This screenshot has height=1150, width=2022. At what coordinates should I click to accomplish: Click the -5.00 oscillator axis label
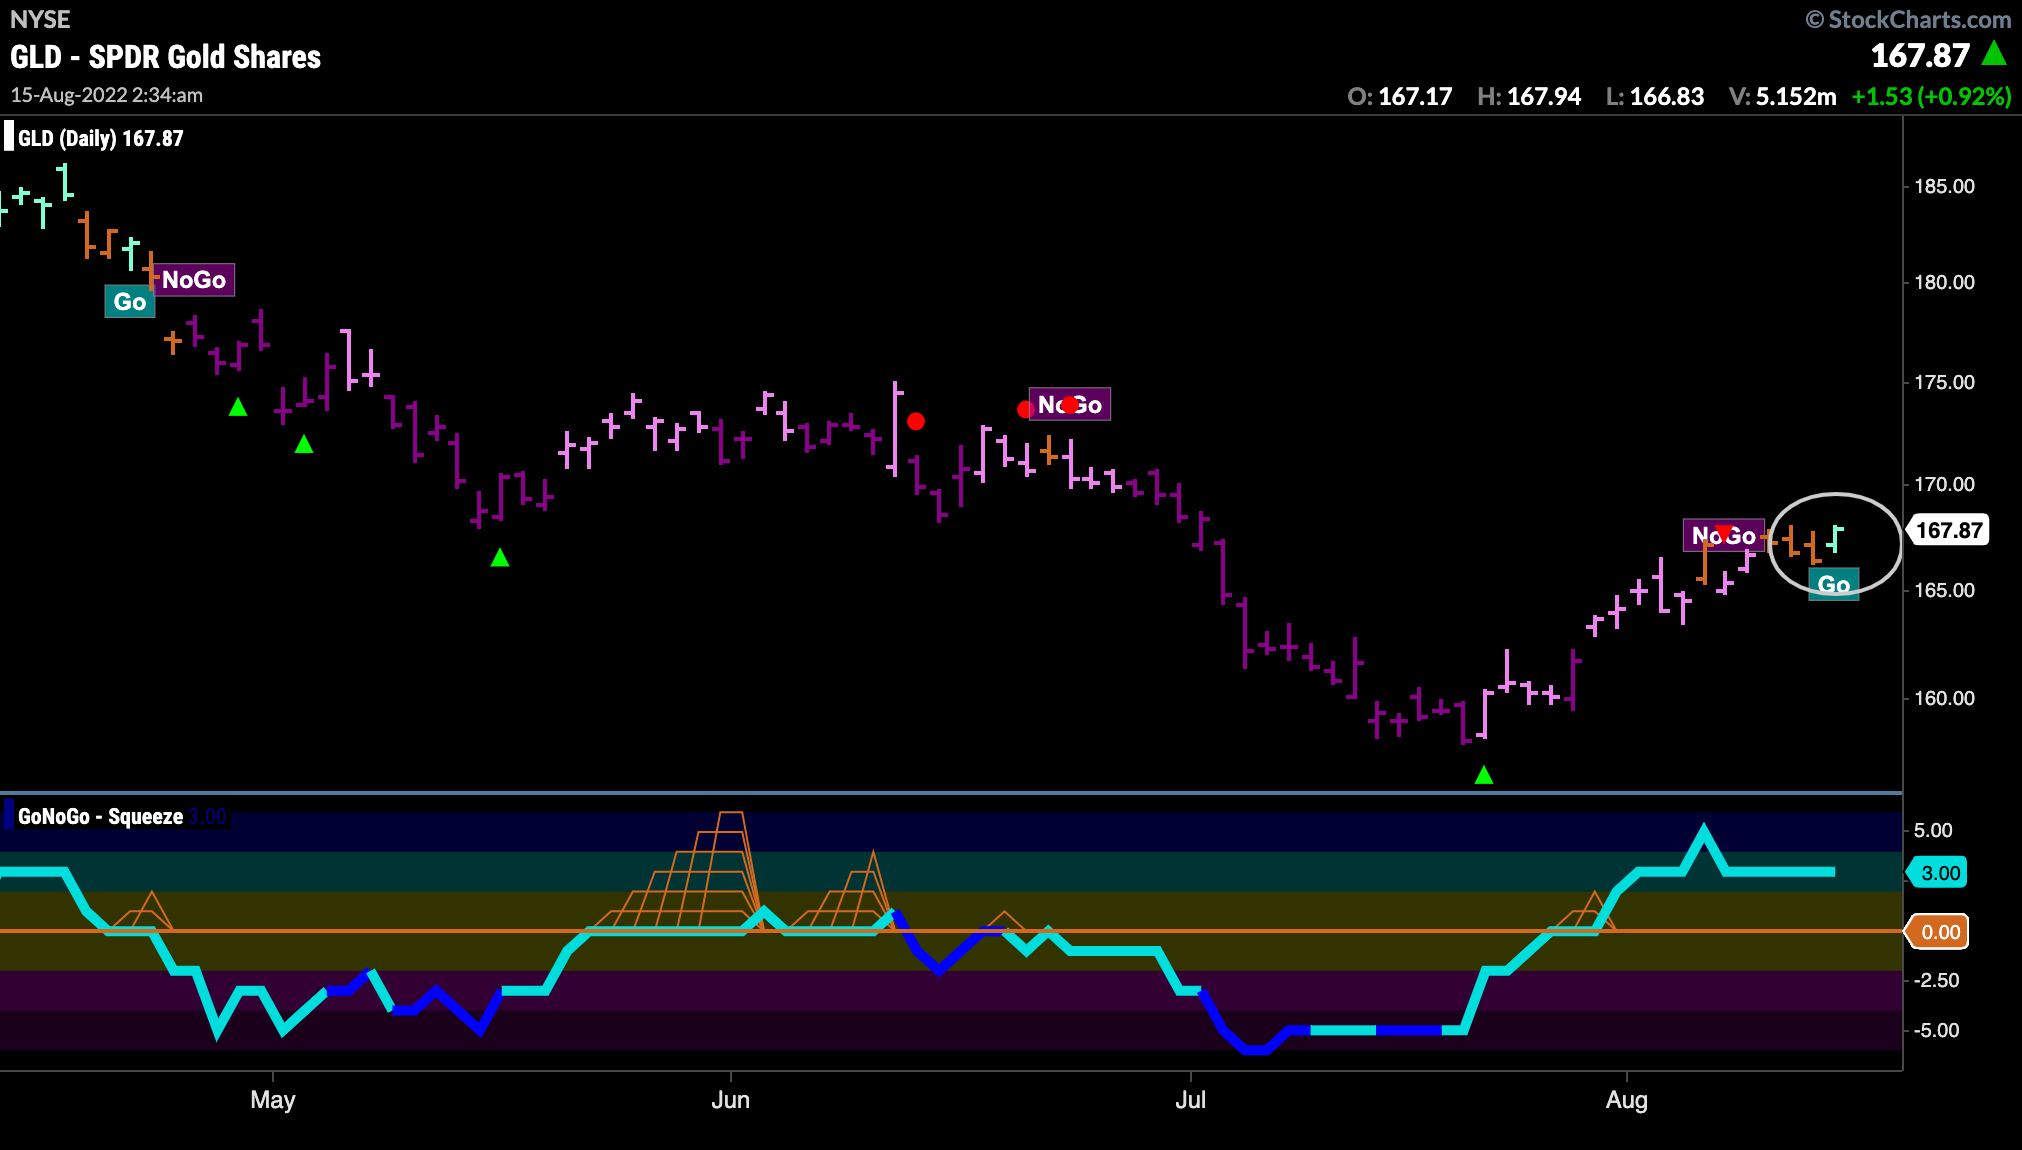(x=1936, y=1030)
